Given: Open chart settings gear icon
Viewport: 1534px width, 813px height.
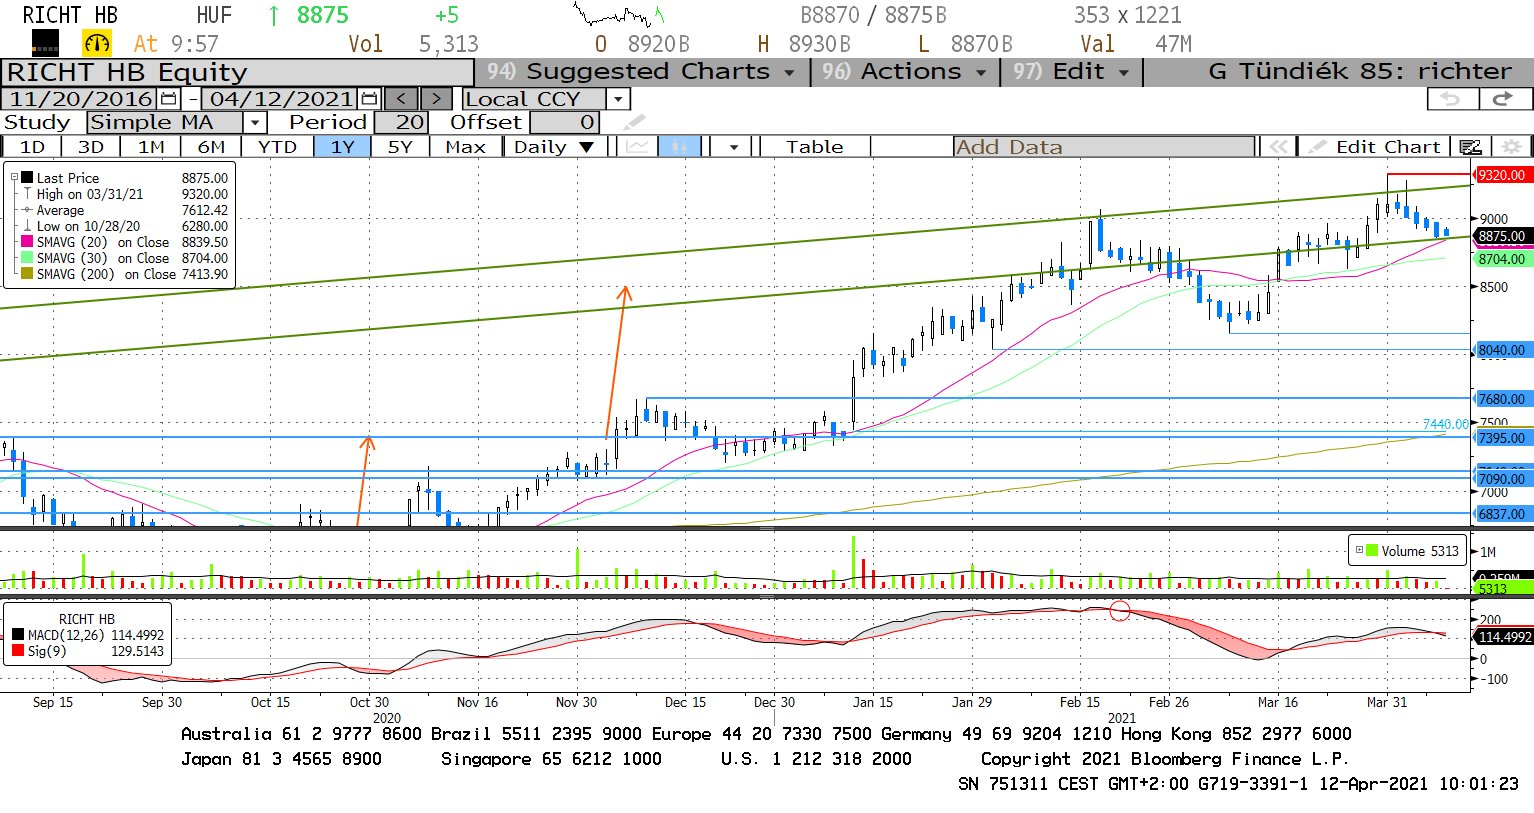Looking at the screenshot, I should [1511, 147].
